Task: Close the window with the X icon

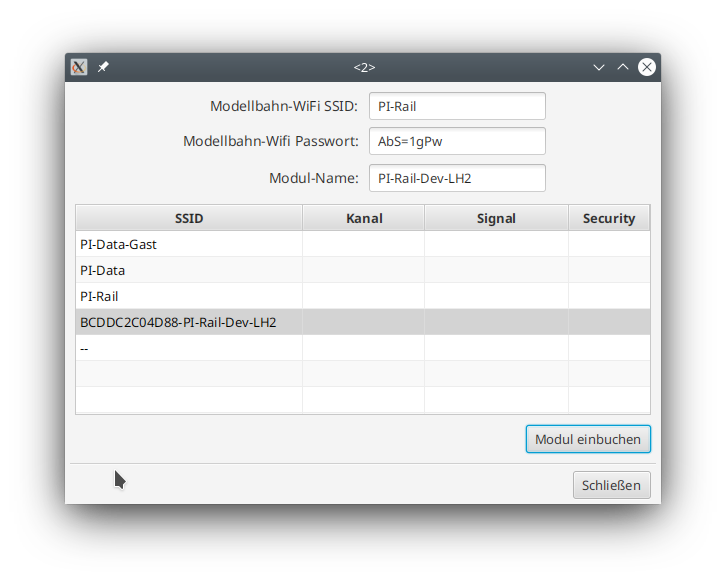Action: click(647, 67)
